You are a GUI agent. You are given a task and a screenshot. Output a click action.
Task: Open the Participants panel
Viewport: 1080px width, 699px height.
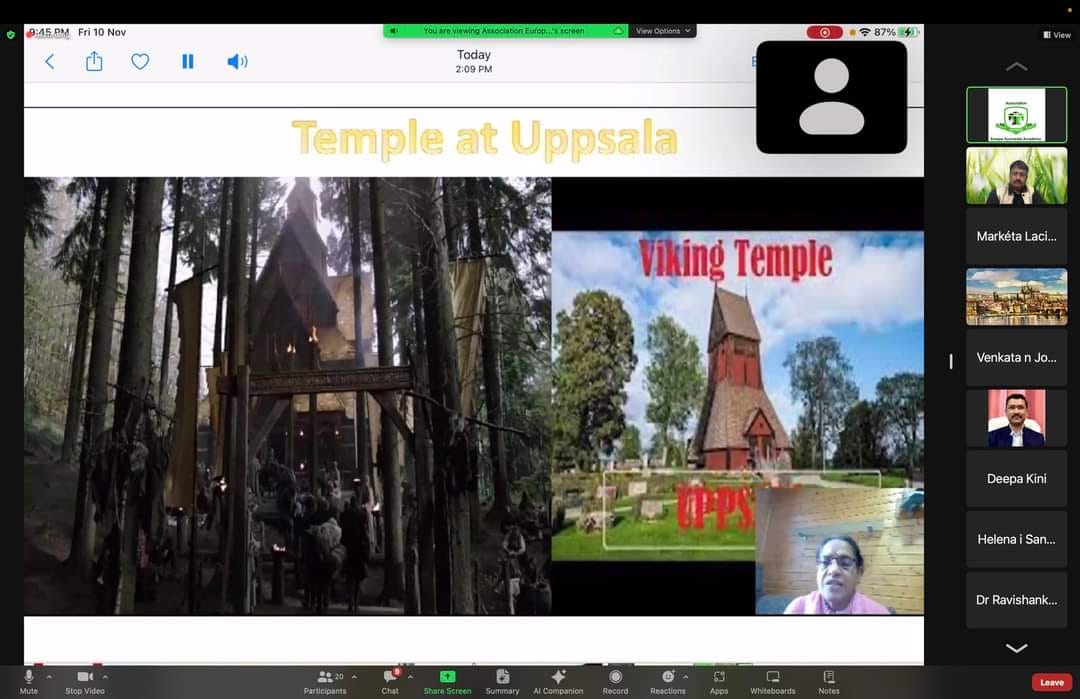click(325, 681)
